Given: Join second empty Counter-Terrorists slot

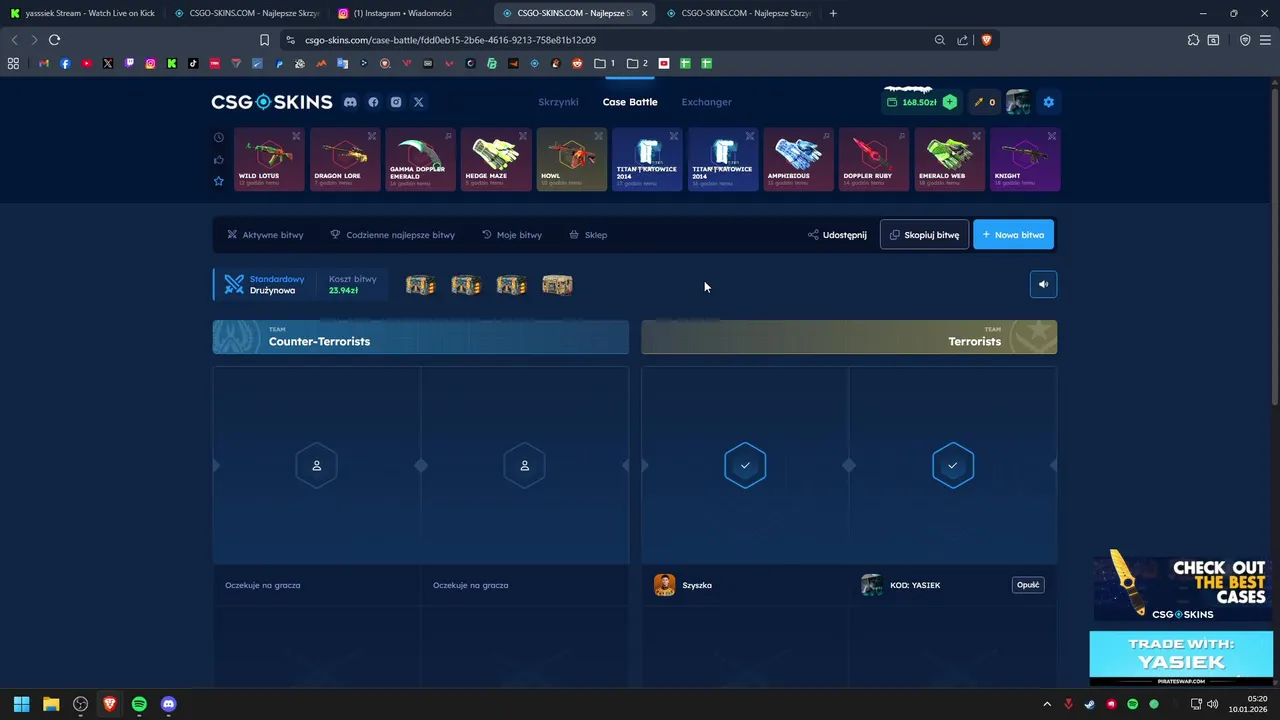Looking at the screenshot, I should coord(524,465).
